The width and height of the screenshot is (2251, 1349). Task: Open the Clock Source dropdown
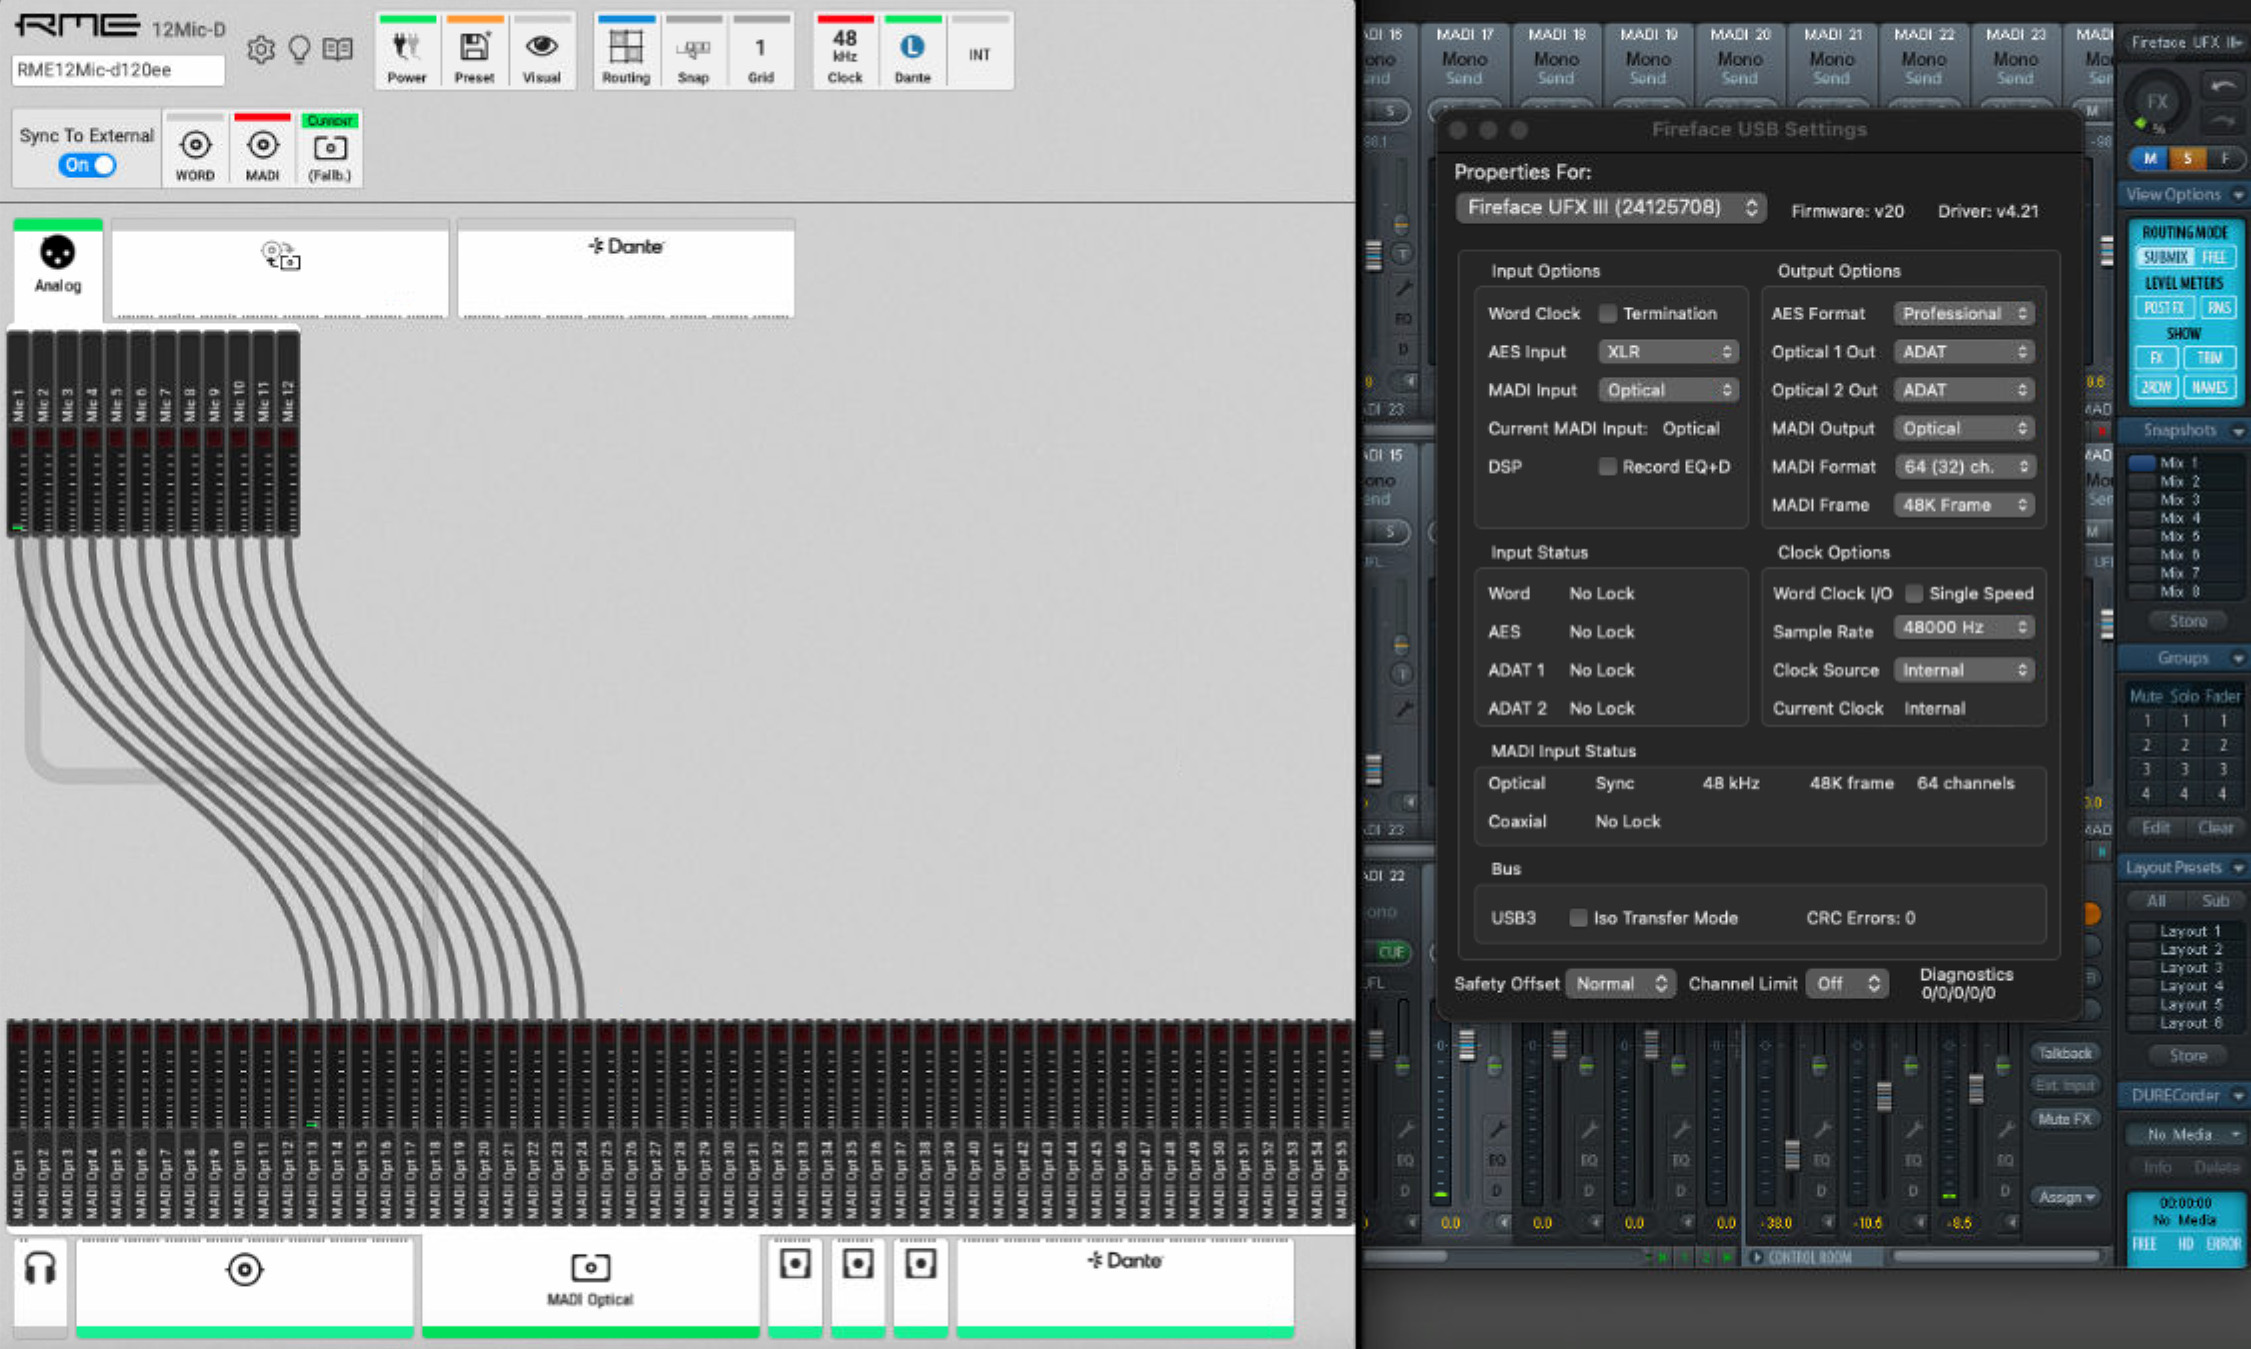click(1964, 670)
